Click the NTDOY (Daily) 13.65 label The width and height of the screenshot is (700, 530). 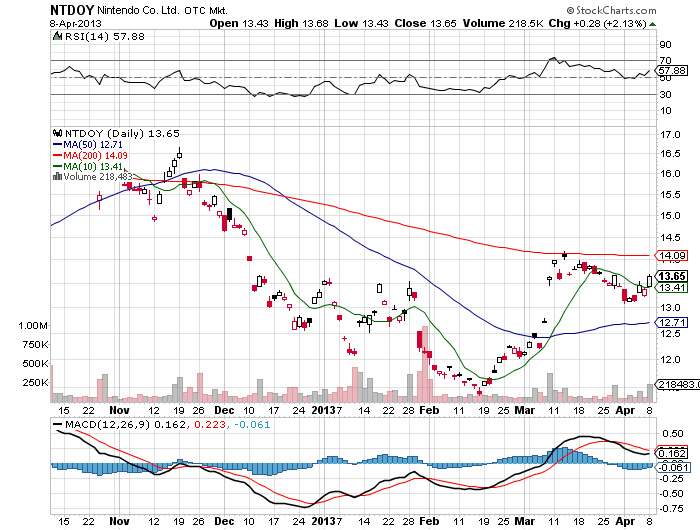122,133
